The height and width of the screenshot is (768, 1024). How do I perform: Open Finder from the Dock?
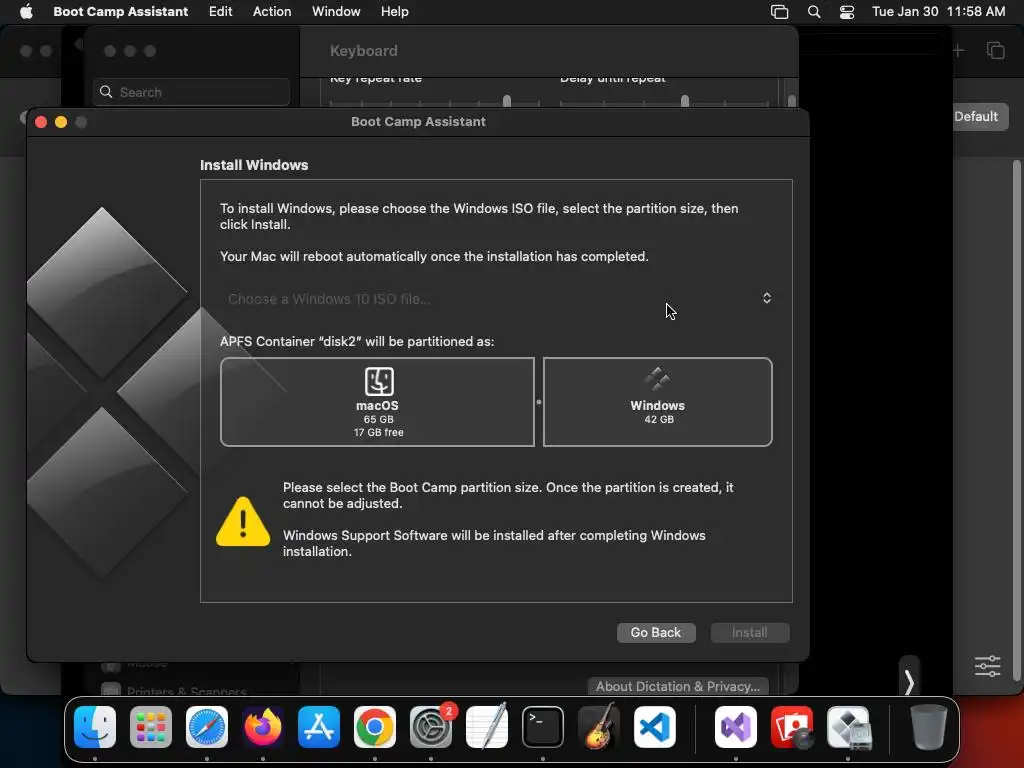coord(95,727)
